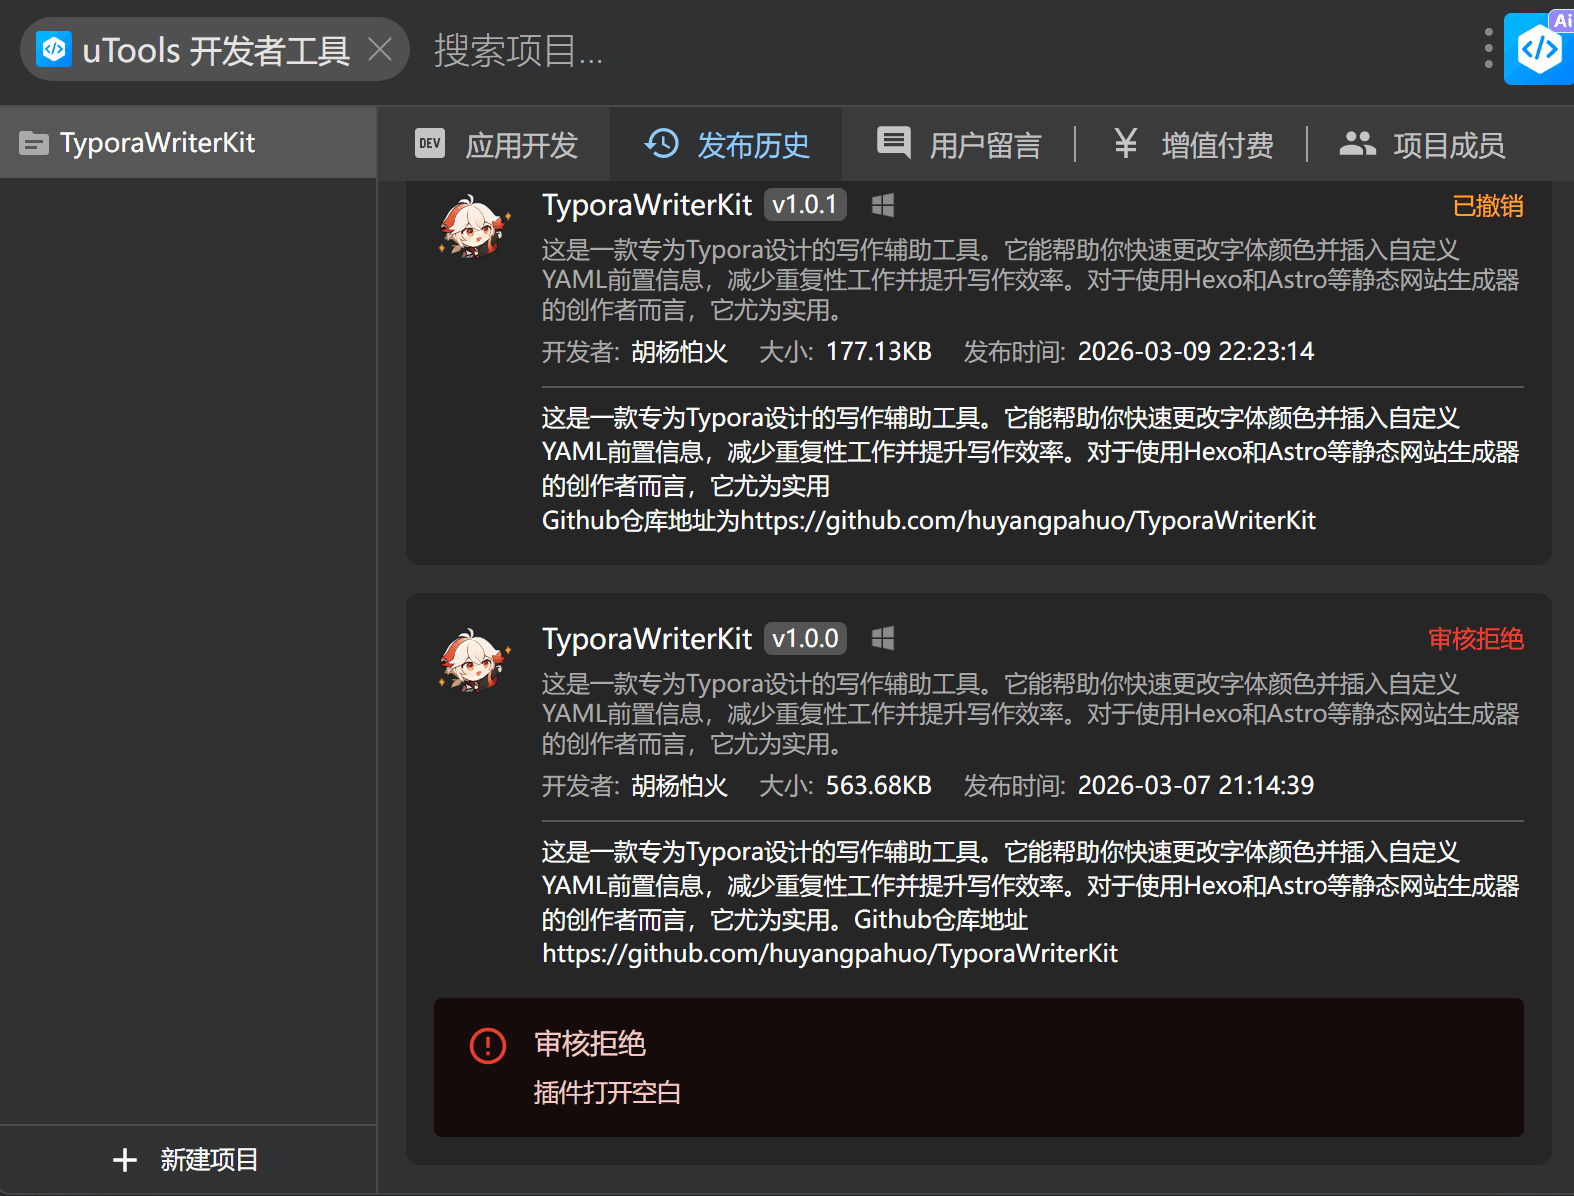The image size is (1574, 1196).
Task: Click the Windows platform icon for v1.0.1
Action: (x=882, y=206)
